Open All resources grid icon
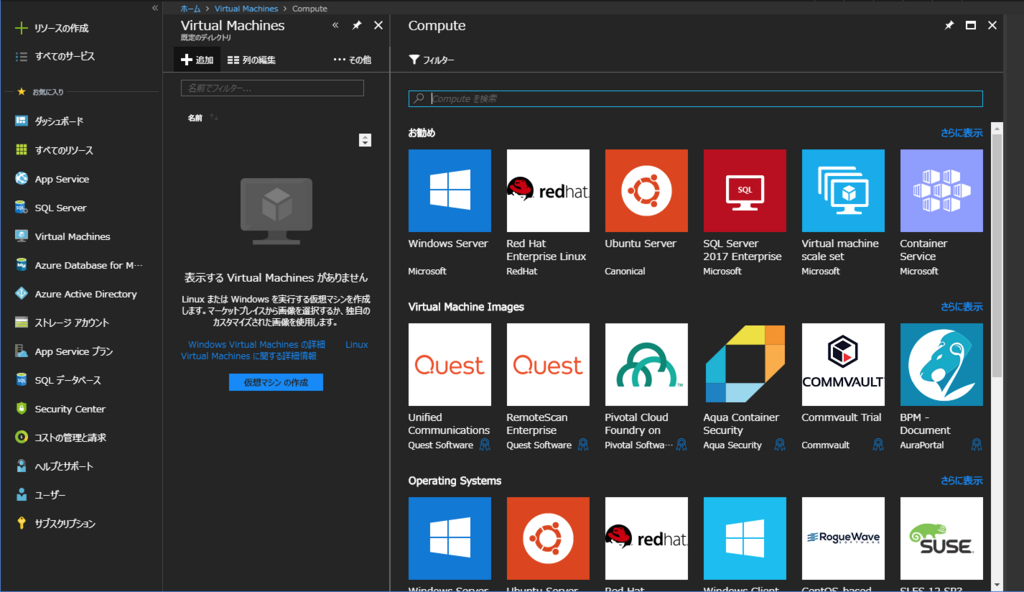Image resolution: width=1024 pixels, height=592 pixels. pyautogui.click(x=22, y=150)
